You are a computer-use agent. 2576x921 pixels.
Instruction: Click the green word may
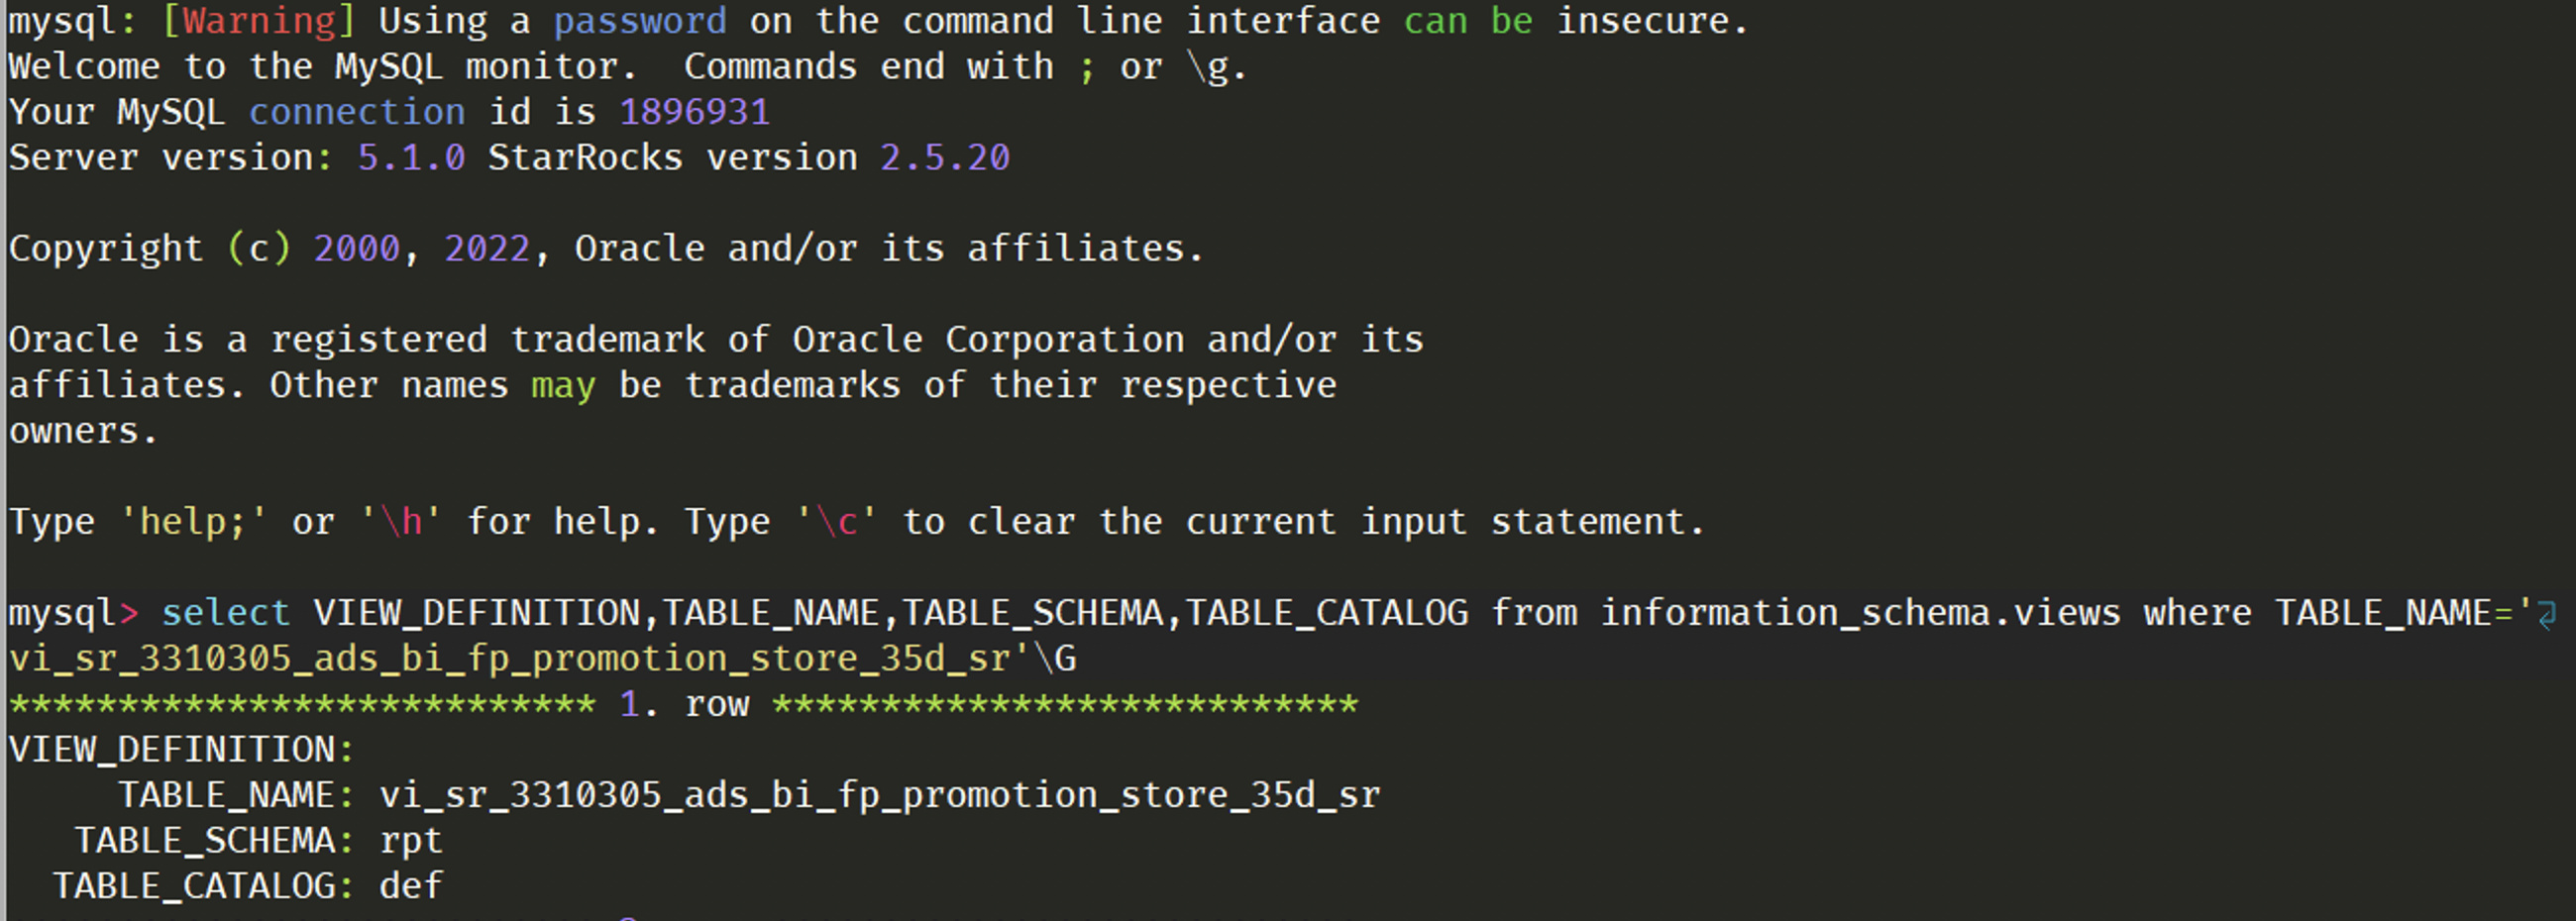pos(563,386)
